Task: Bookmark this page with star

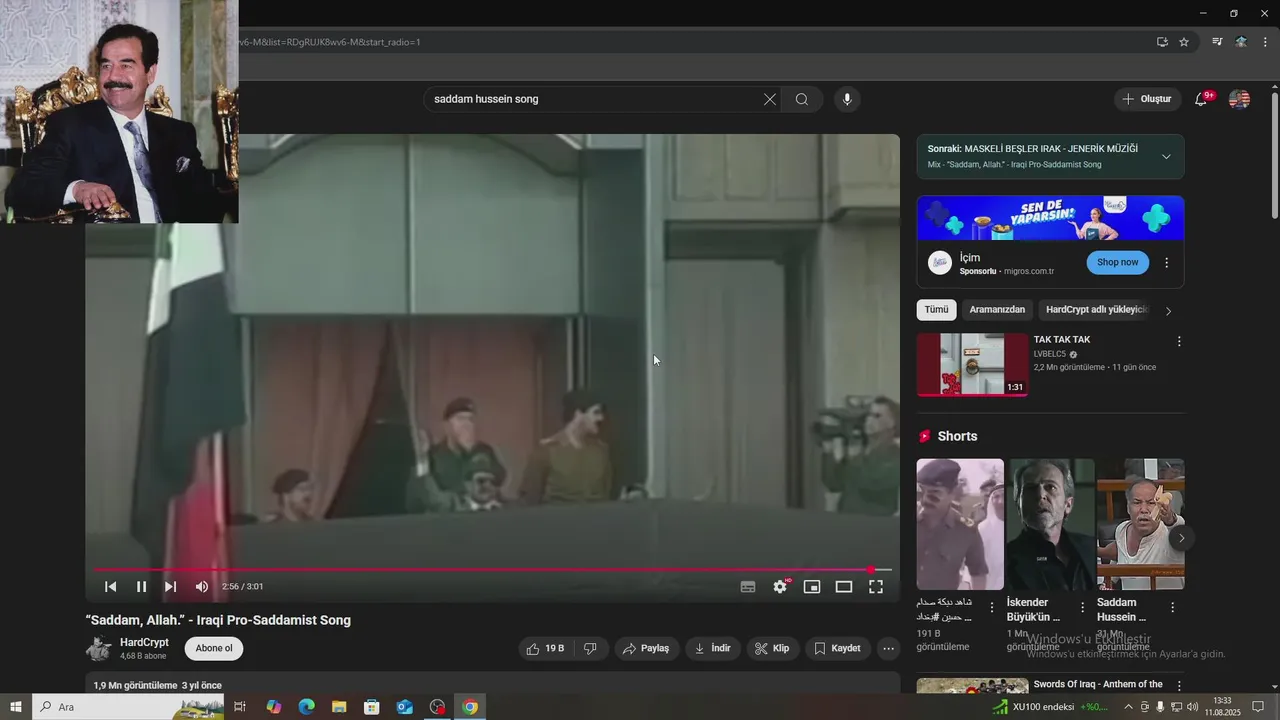Action: click(1184, 42)
